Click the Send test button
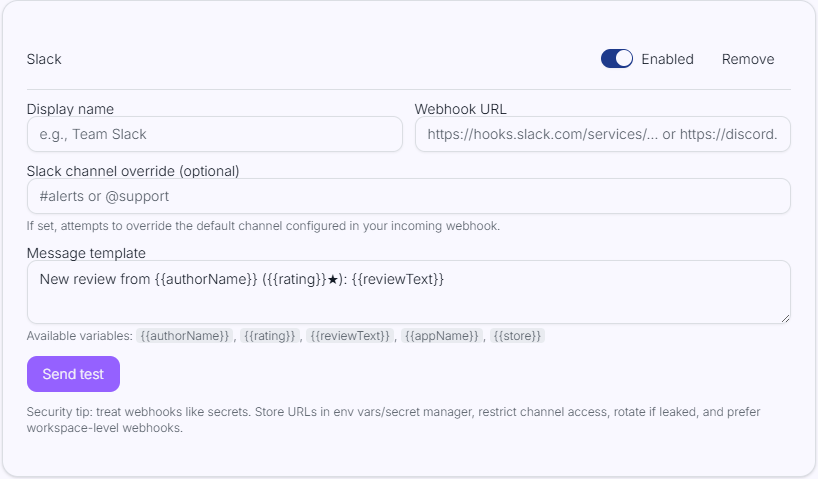The image size is (818, 479). (x=73, y=374)
